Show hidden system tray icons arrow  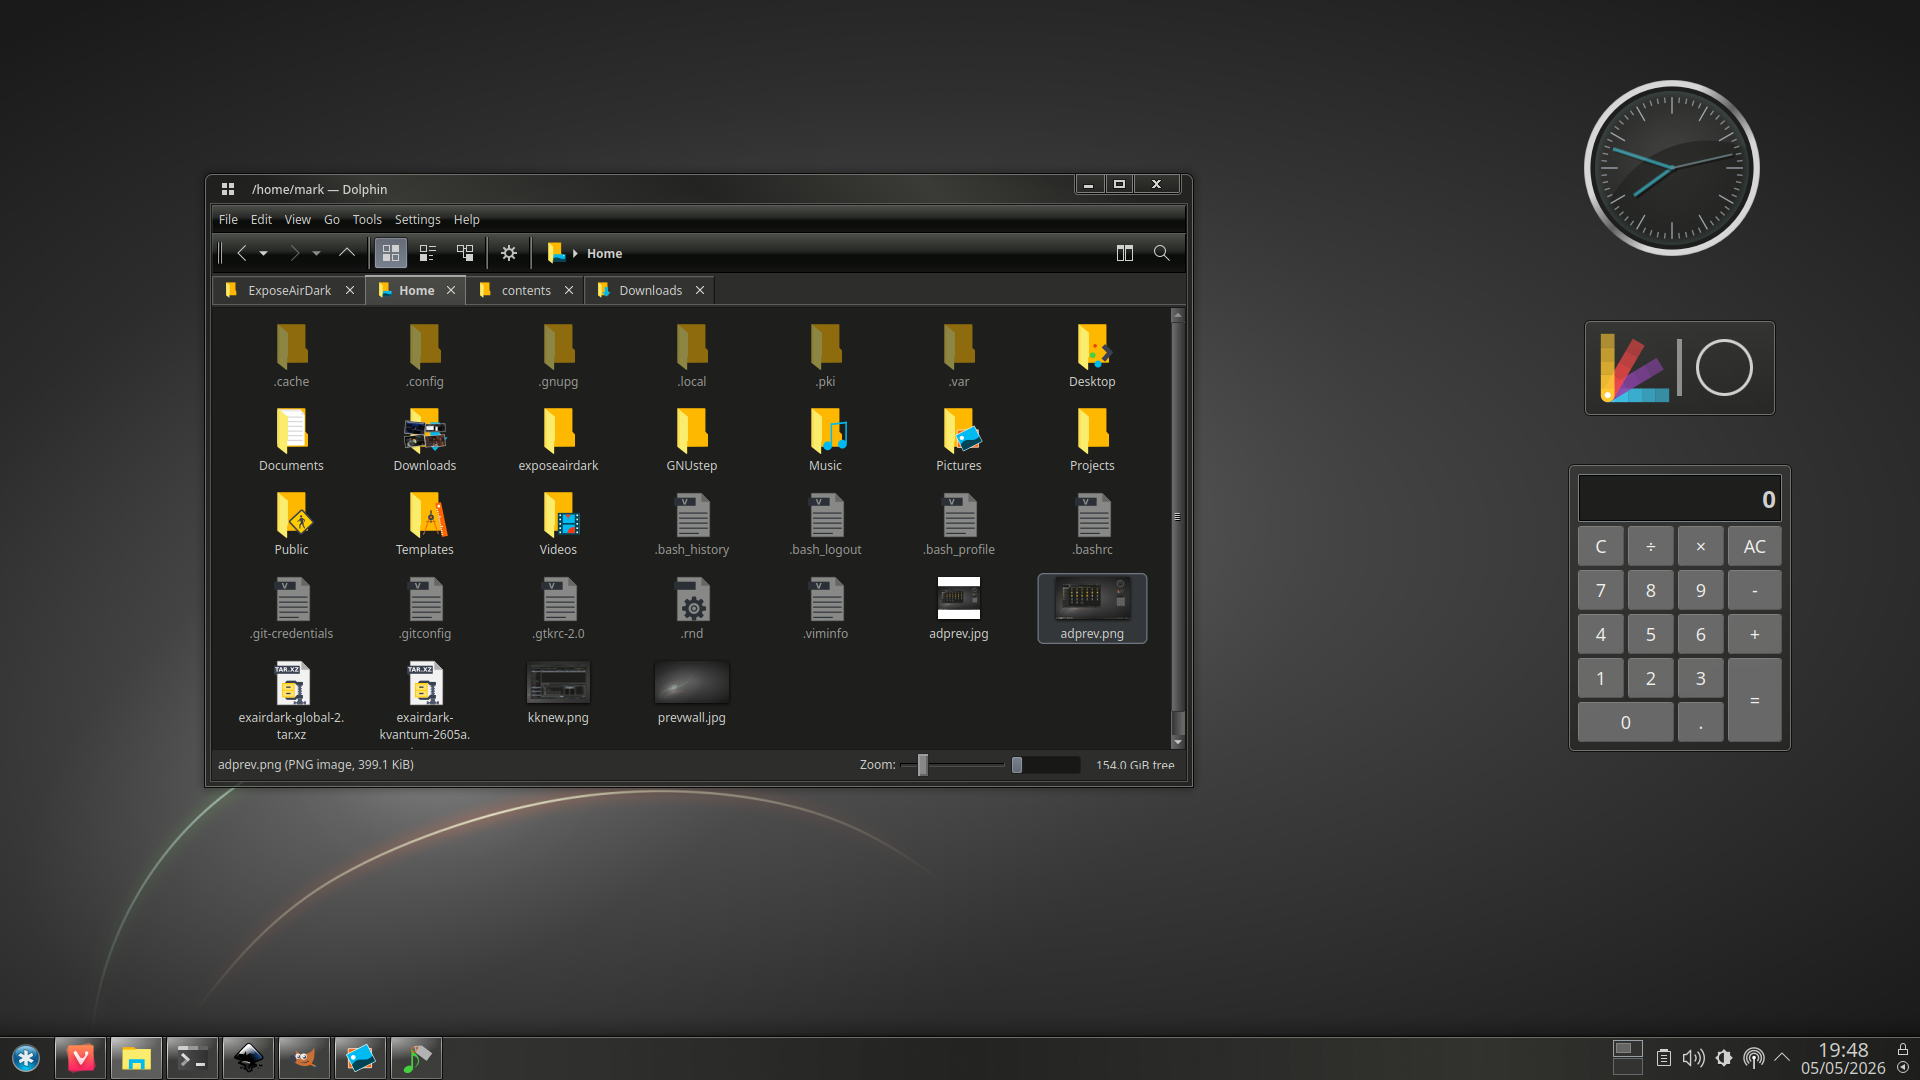(1782, 1057)
